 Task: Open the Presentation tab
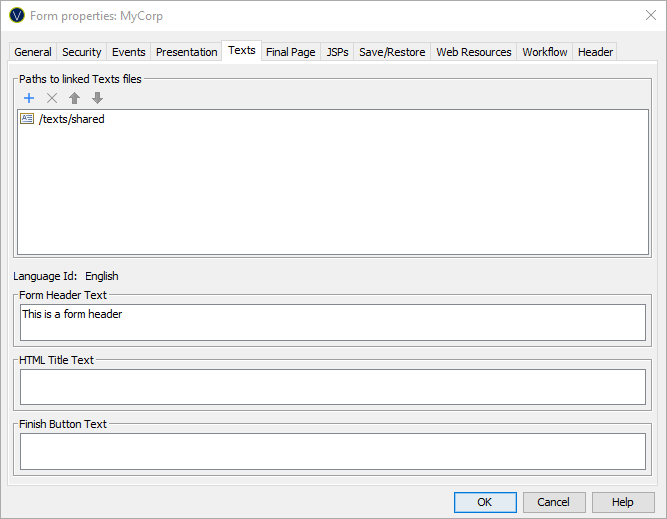[186, 52]
